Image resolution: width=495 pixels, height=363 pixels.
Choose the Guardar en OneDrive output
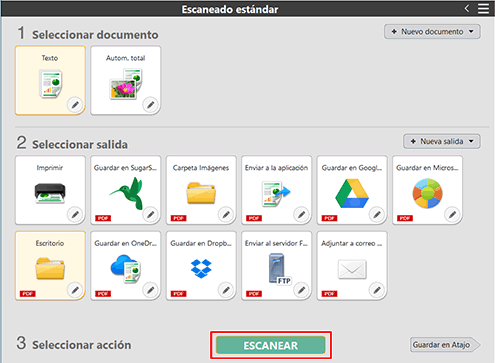pos(126,266)
